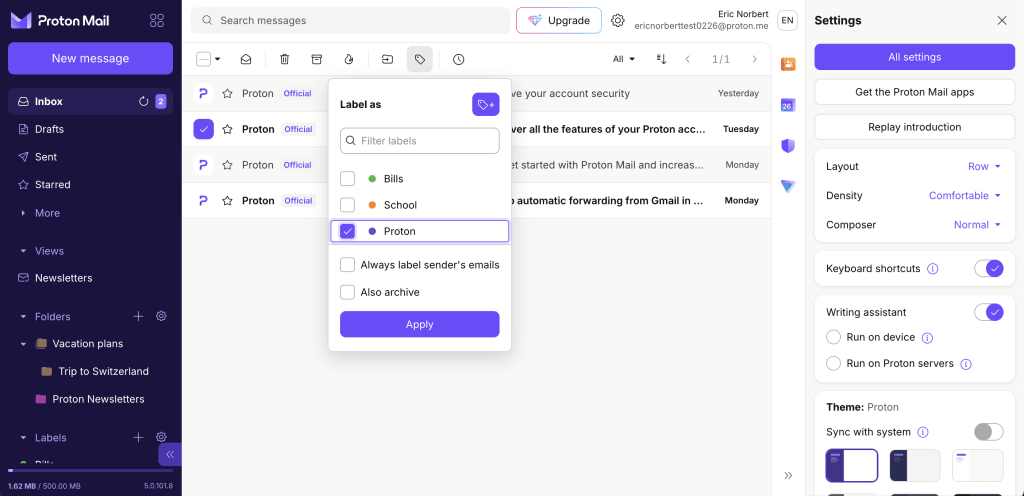Collapse side panel with double chevron icon
Screen dimensions: 1024x496
point(788,475)
